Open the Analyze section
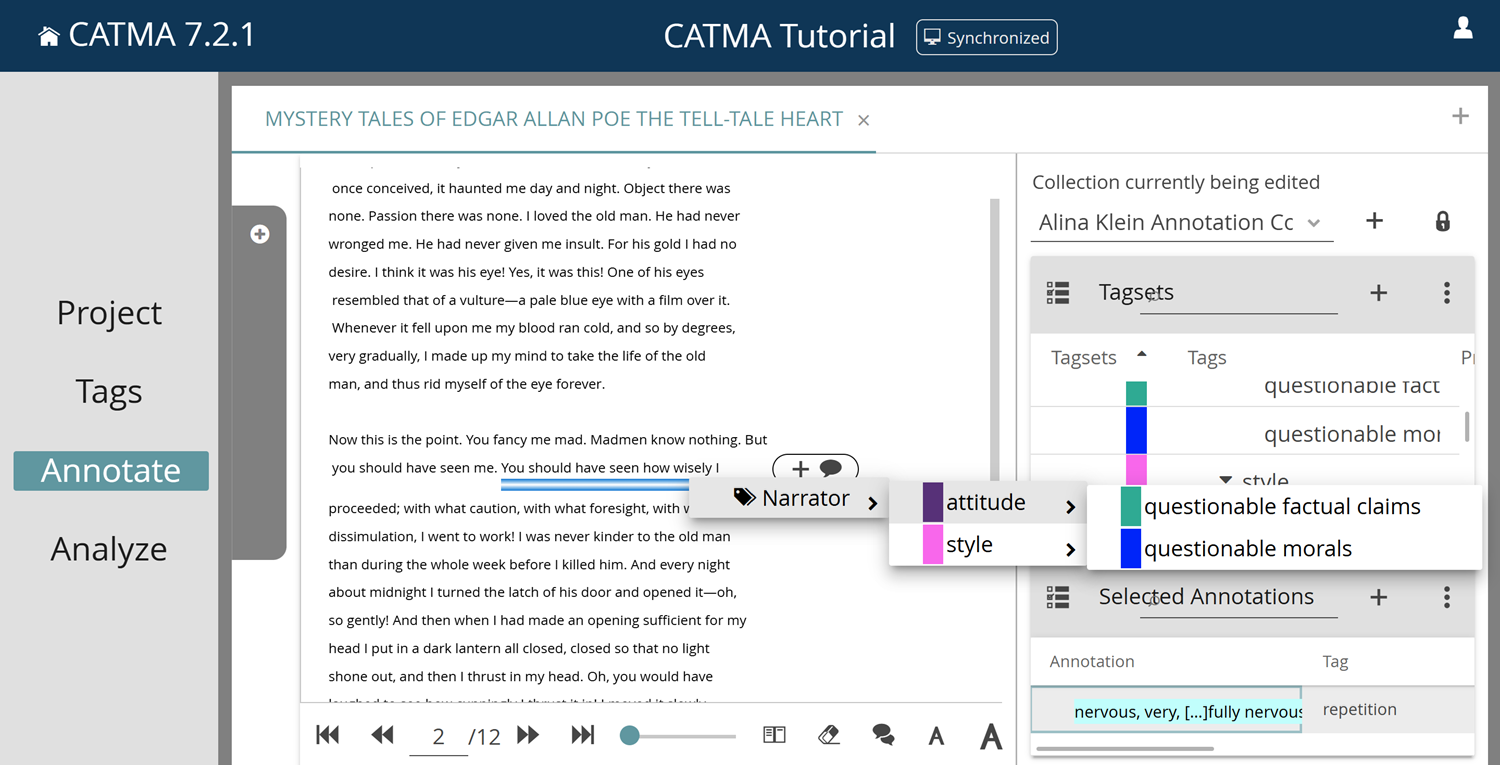The width and height of the screenshot is (1500, 765). point(109,549)
